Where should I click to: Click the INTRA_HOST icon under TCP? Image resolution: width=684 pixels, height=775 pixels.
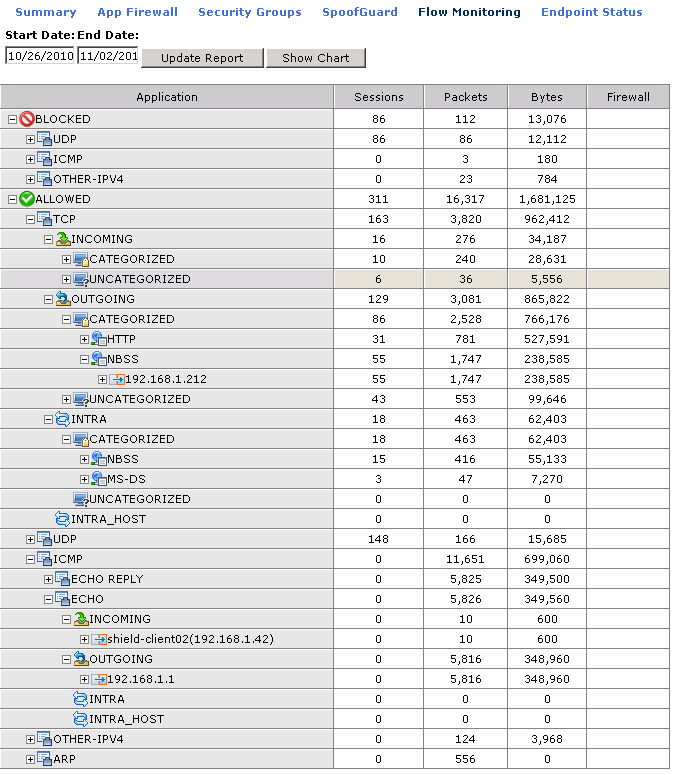(63, 519)
